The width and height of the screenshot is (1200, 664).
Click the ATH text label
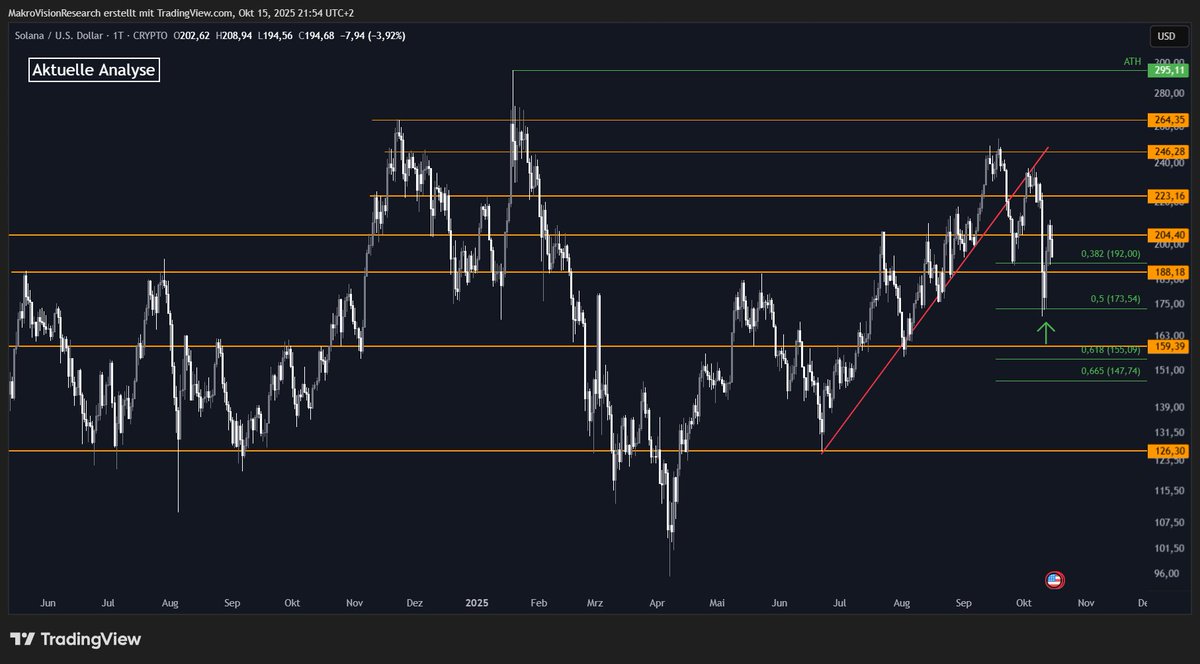tap(1132, 62)
